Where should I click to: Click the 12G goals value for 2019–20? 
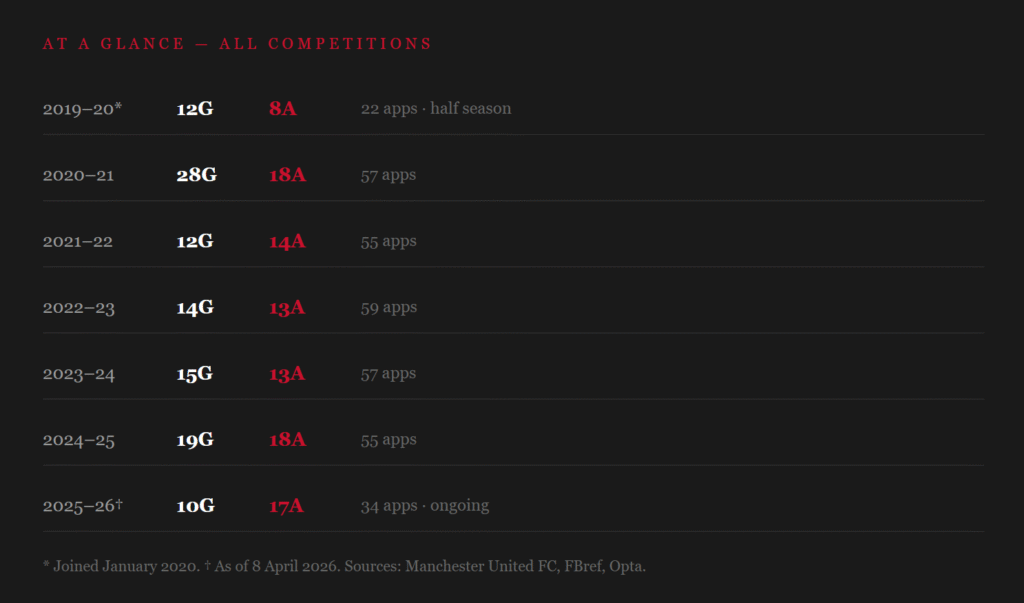tap(195, 108)
